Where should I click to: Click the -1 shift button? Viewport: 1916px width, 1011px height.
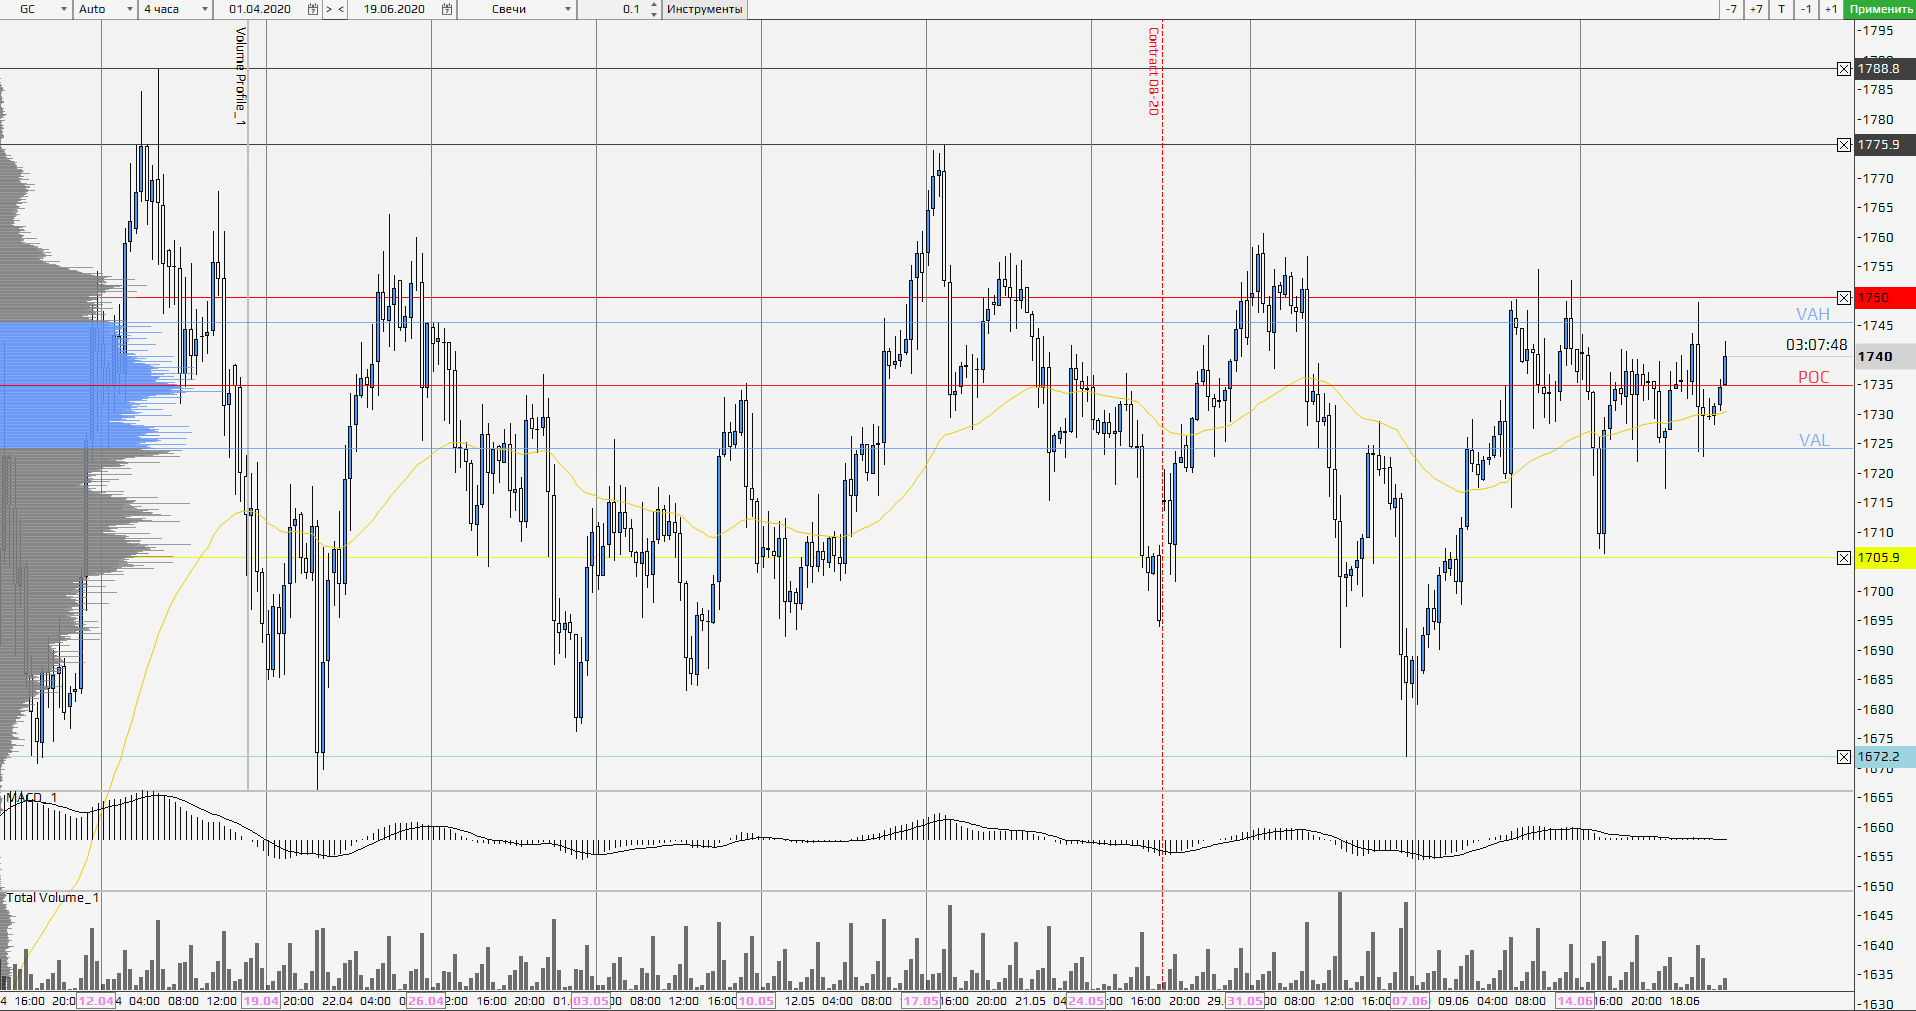click(x=1806, y=9)
